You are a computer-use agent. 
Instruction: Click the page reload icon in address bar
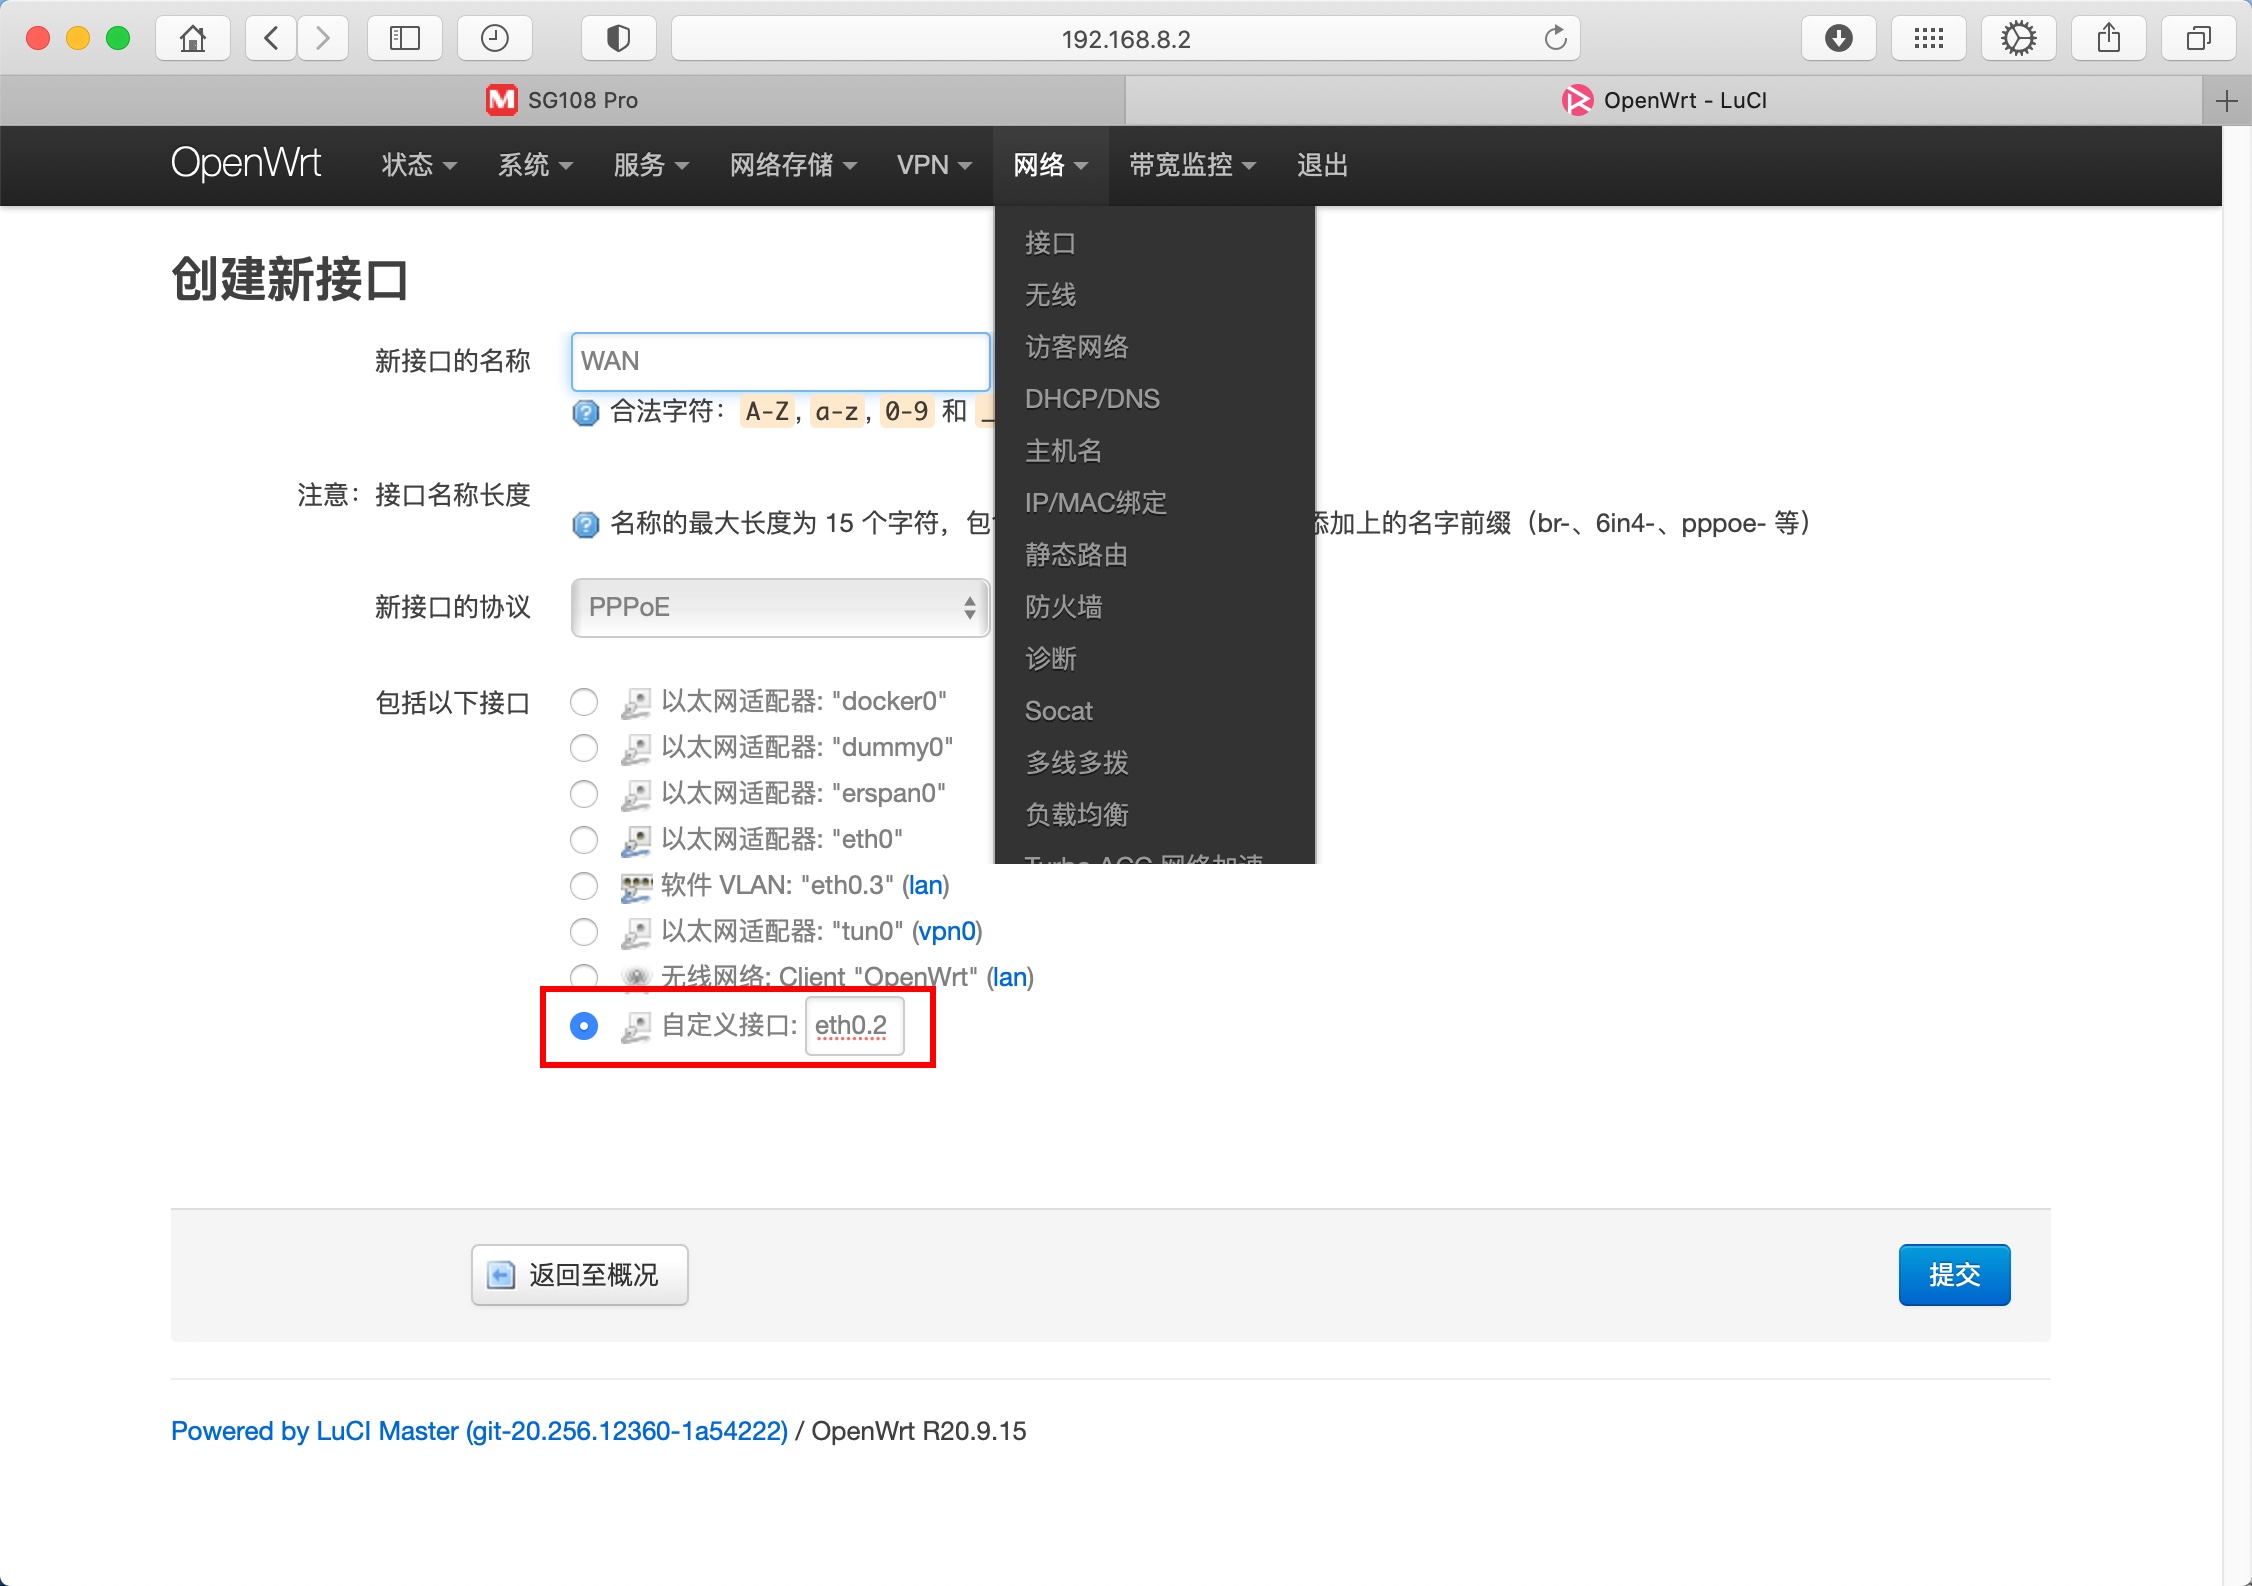pos(1556,38)
